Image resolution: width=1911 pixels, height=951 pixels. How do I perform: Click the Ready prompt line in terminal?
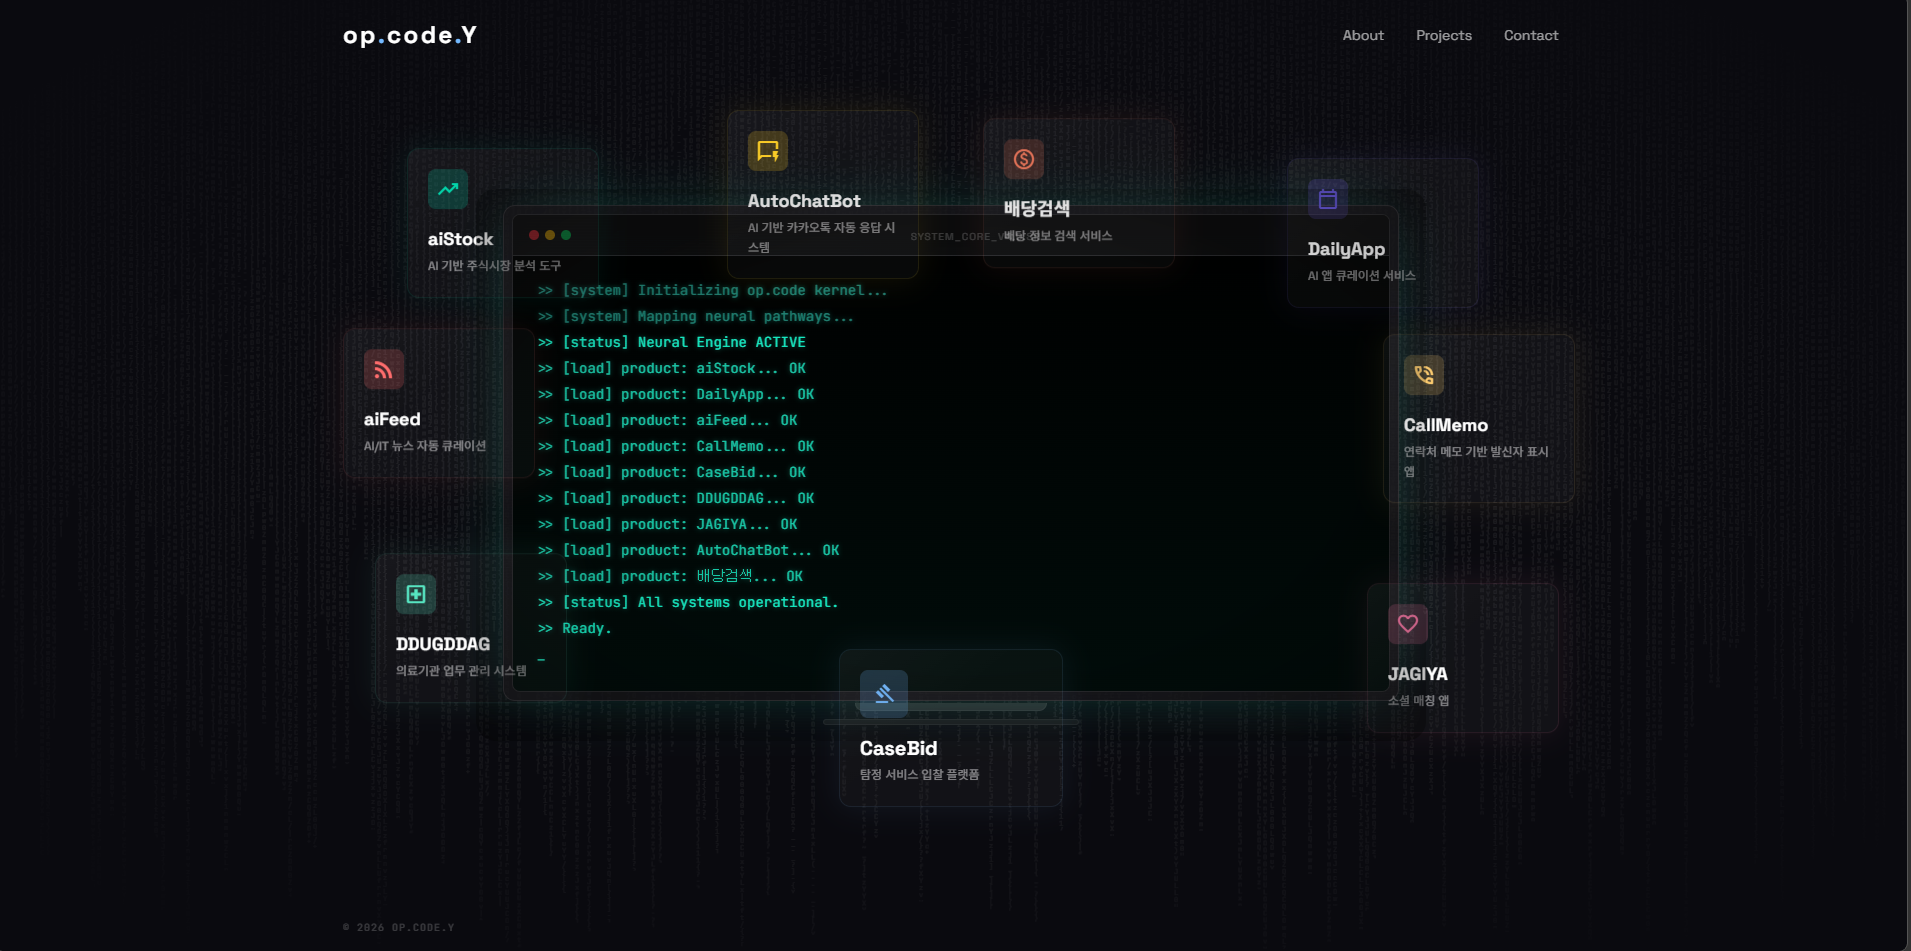[586, 628]
